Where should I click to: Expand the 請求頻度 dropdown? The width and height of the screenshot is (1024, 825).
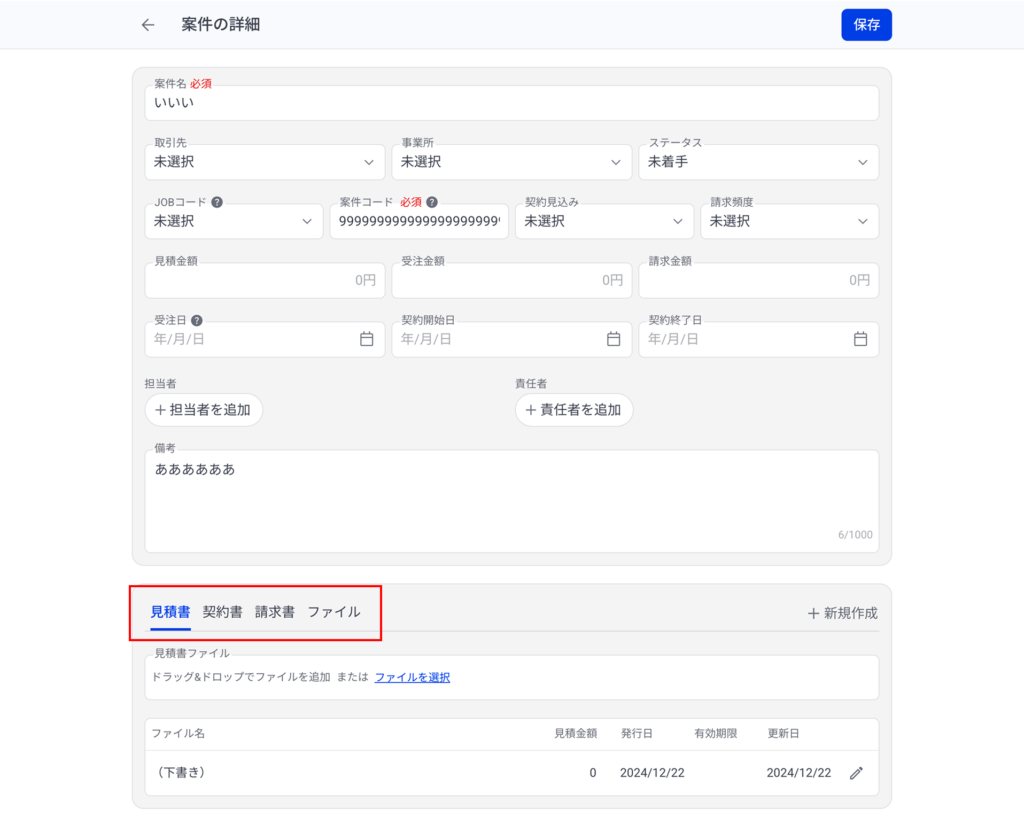(789, 221)
